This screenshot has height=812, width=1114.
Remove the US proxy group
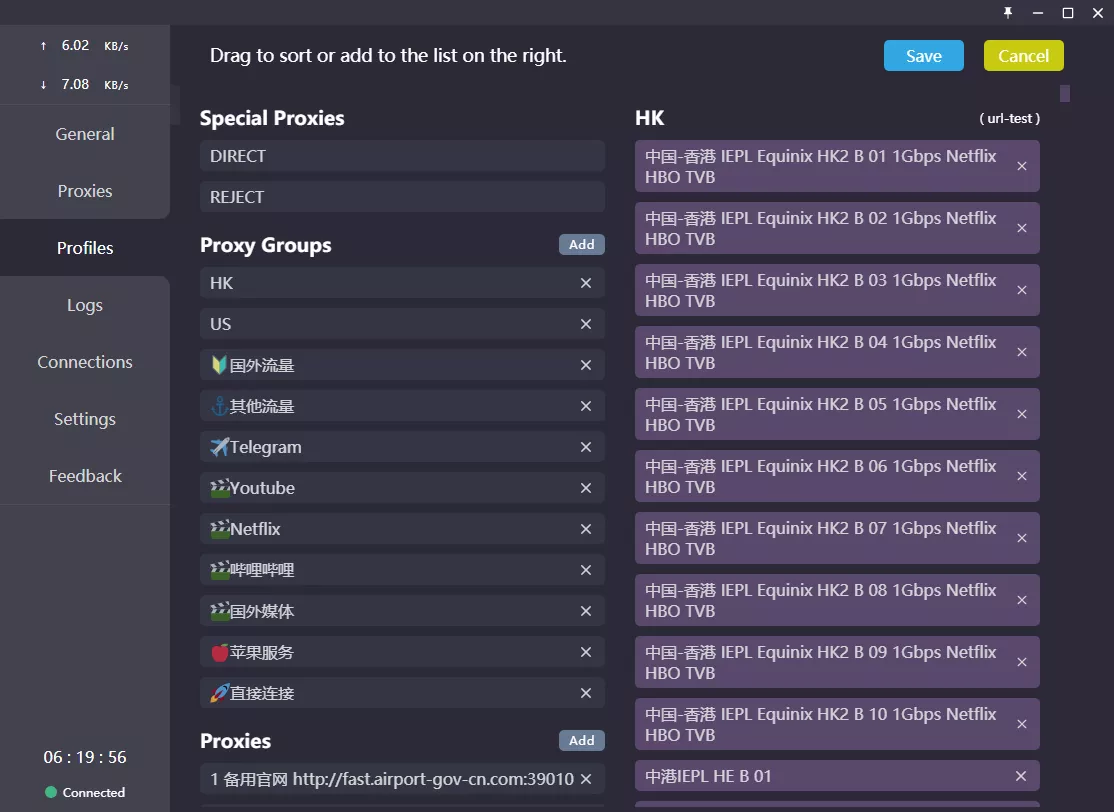586,324
